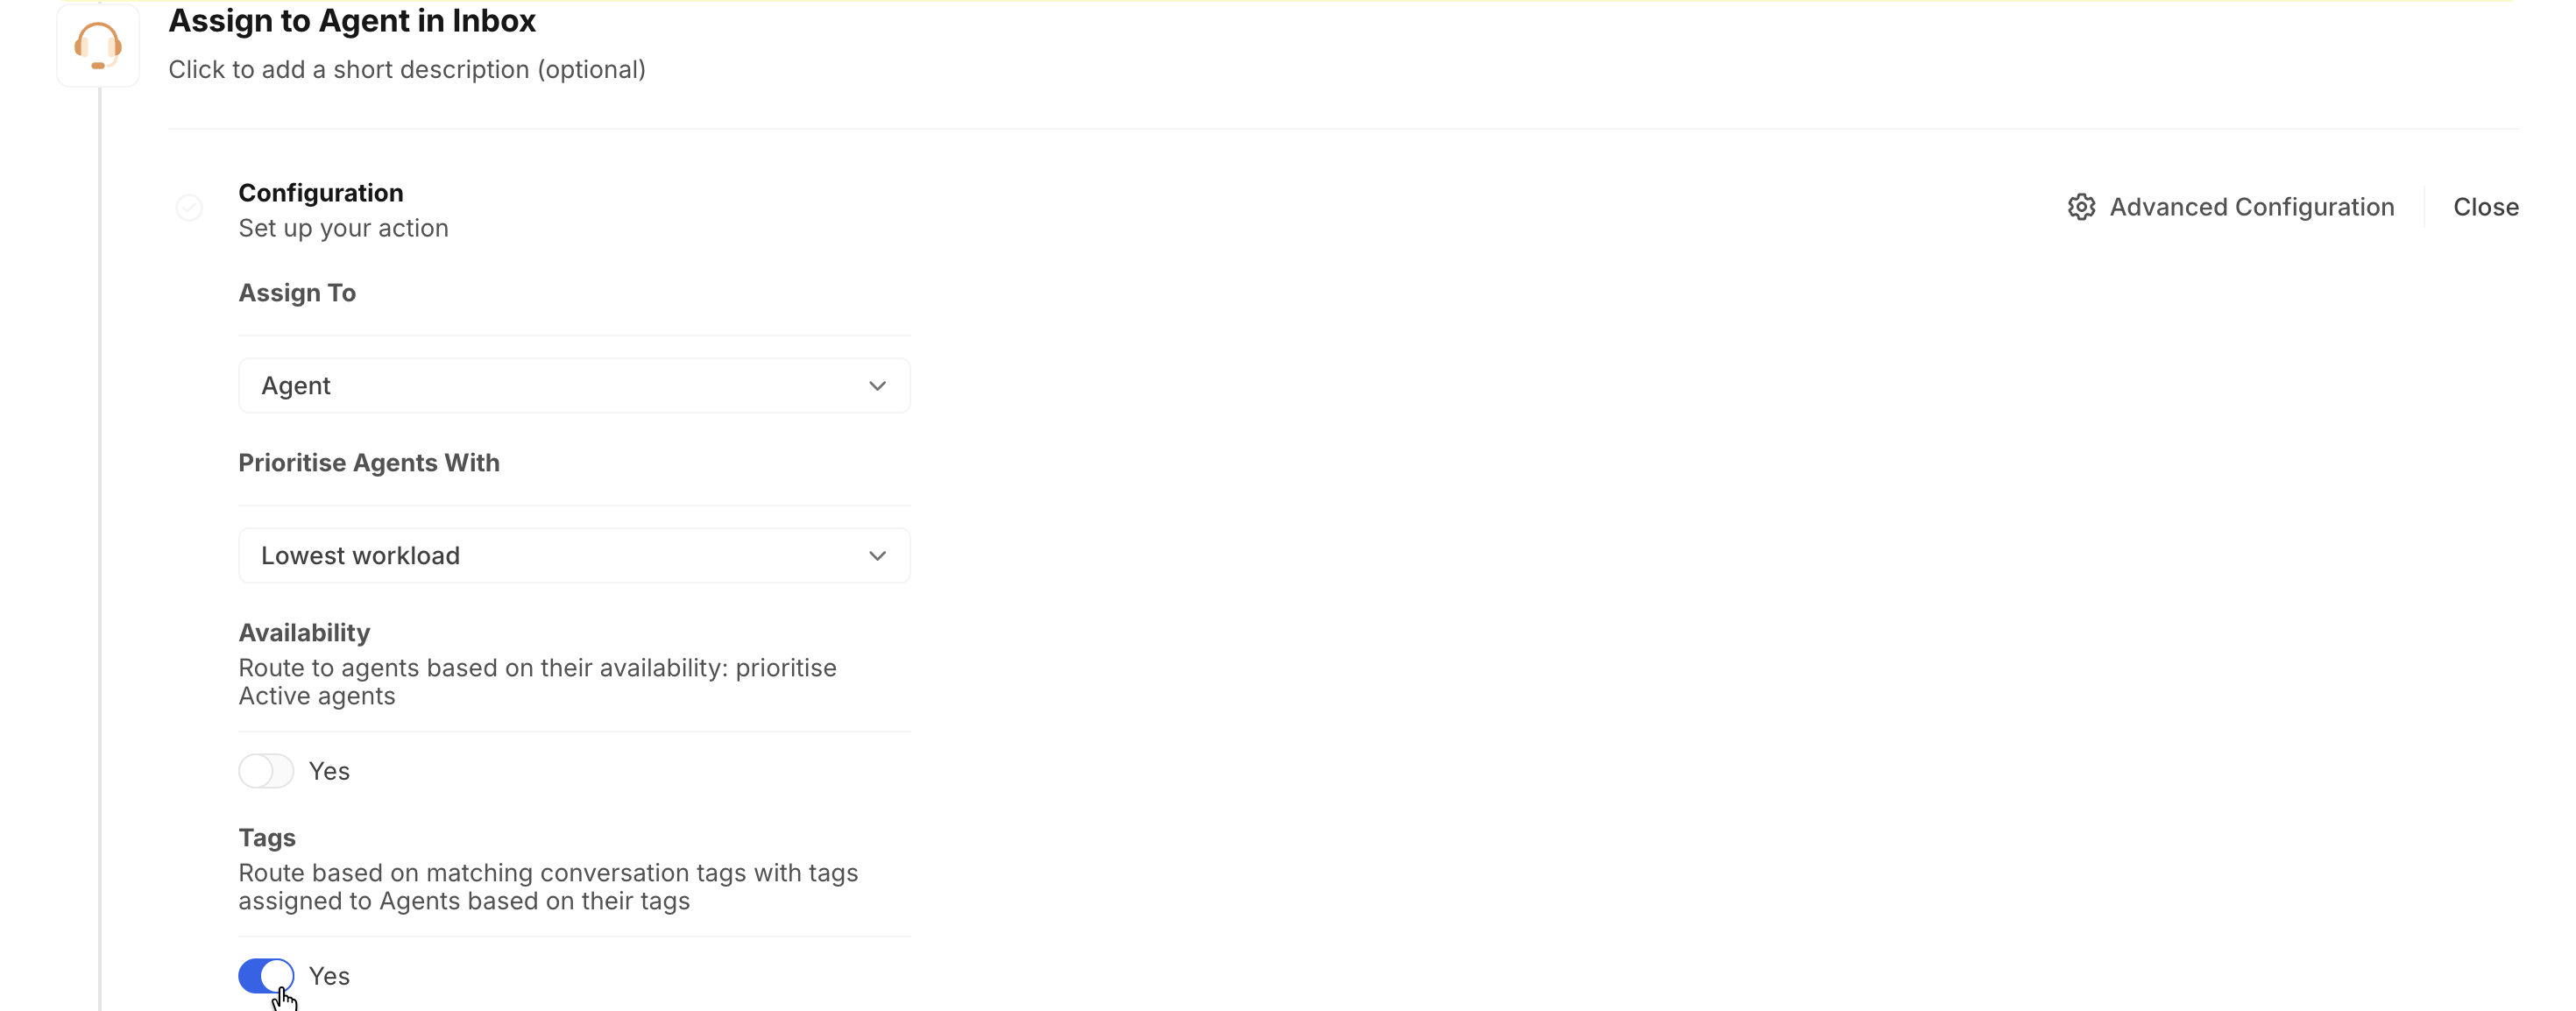Open the Assign To dropdown showing Agent
The image size is (2576, 1011).
(x=573, y=386)
